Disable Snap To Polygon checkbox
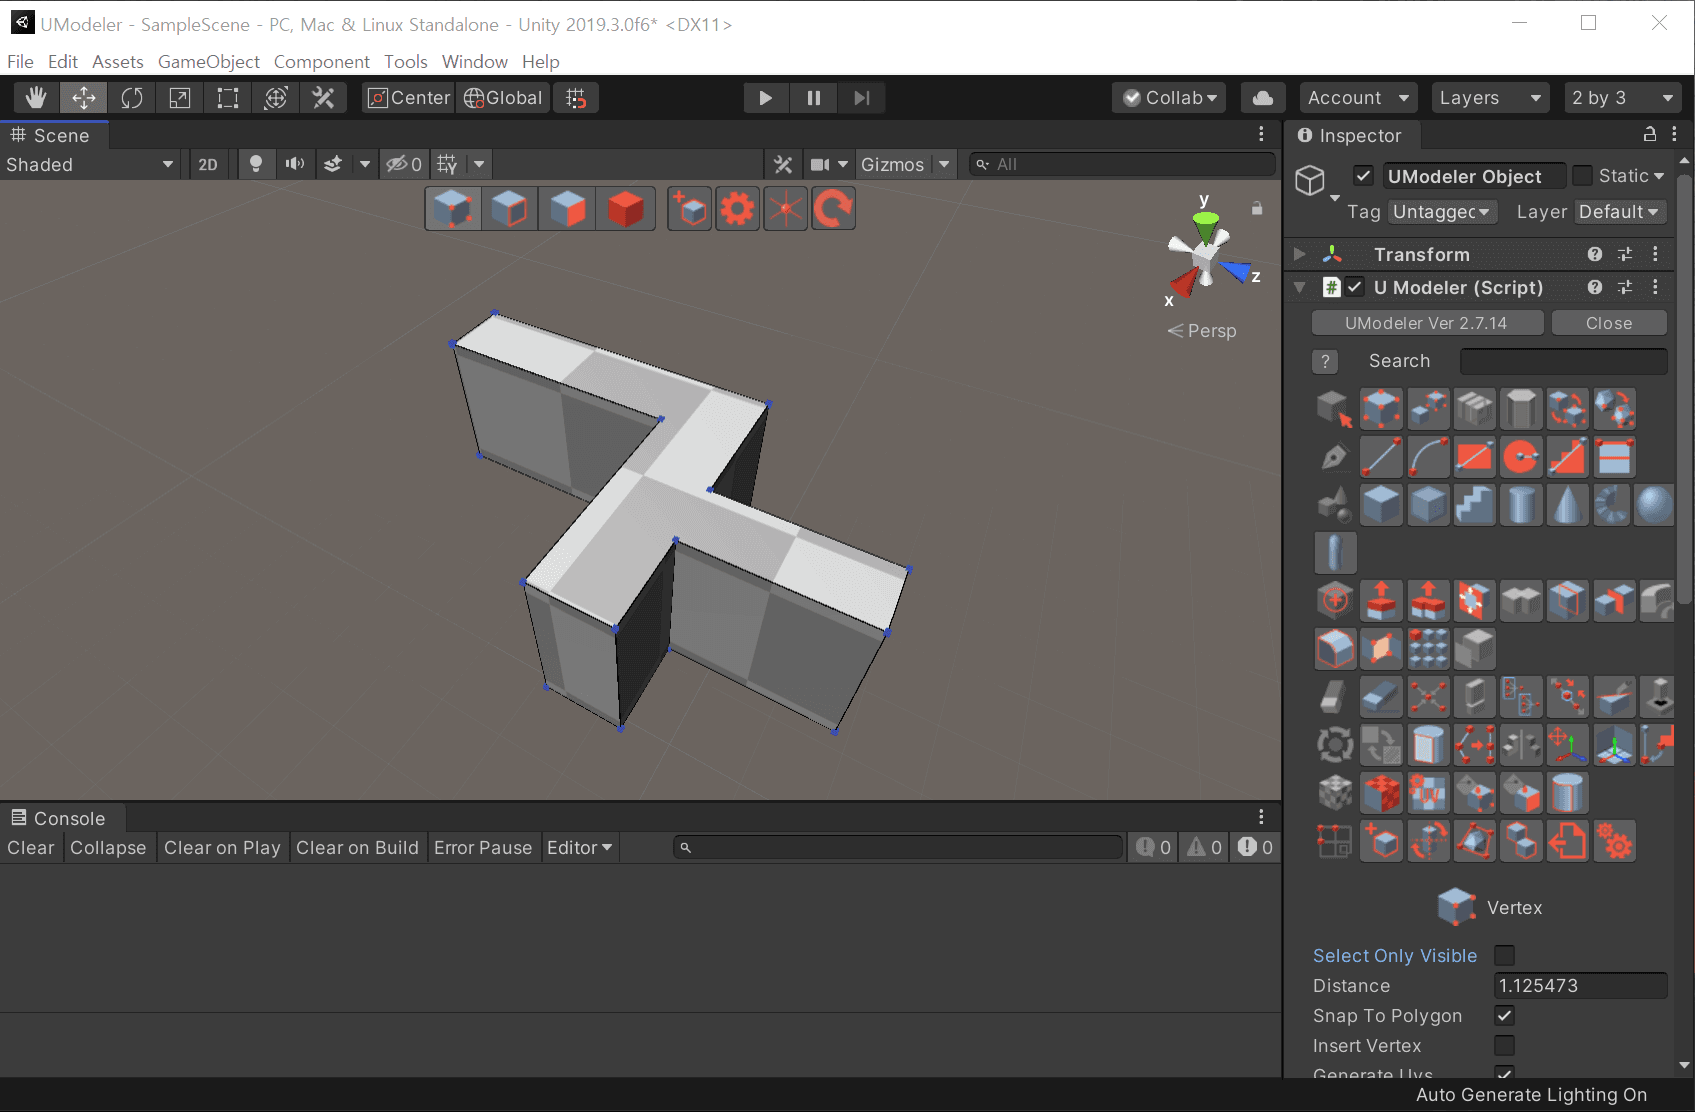Viewport: 1695px width, 1112px height. click(x=1504, y=1015)
